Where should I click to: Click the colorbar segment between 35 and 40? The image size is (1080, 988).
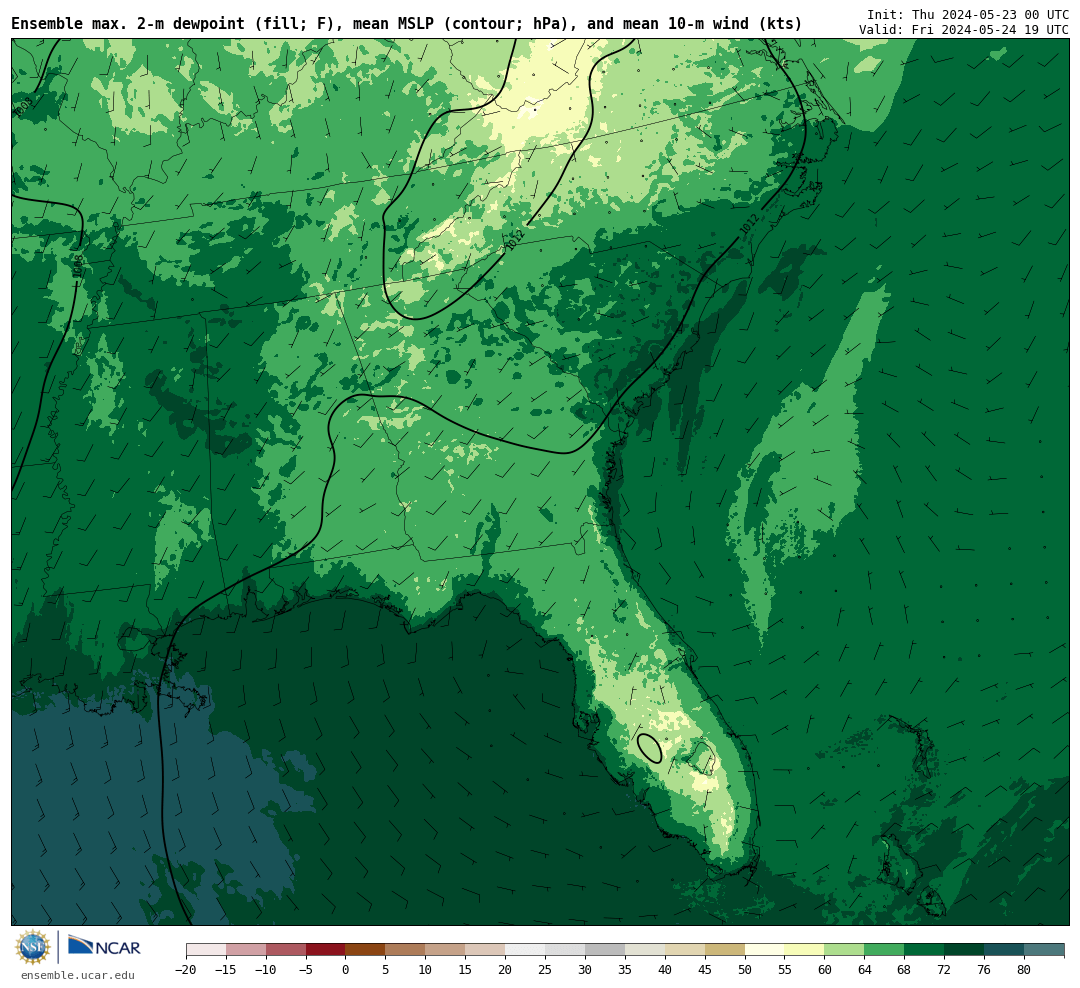point(645,950)
